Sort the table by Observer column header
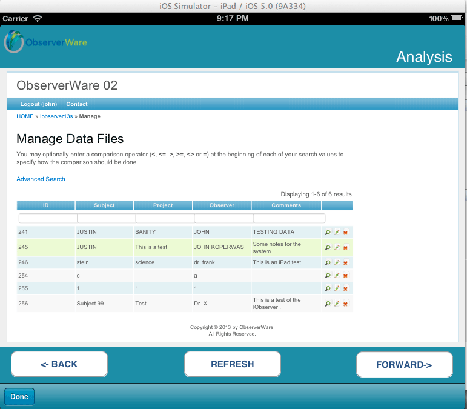This screenshot has height=409, width=467. click(222, 205)
